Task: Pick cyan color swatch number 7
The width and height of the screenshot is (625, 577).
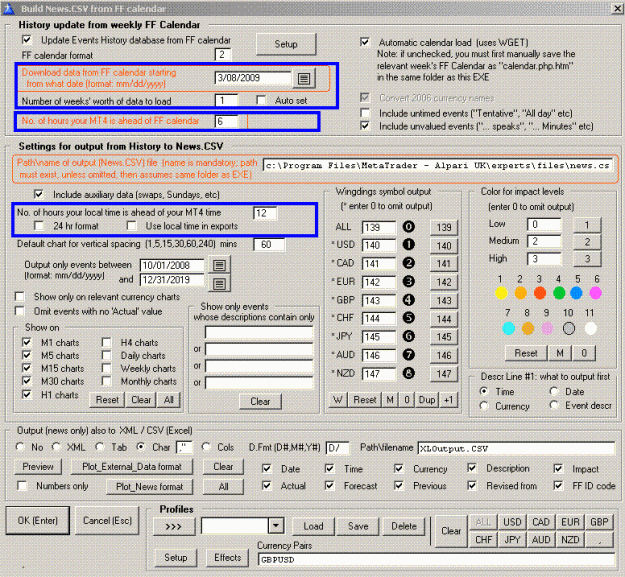Action: tap(509, 328)
